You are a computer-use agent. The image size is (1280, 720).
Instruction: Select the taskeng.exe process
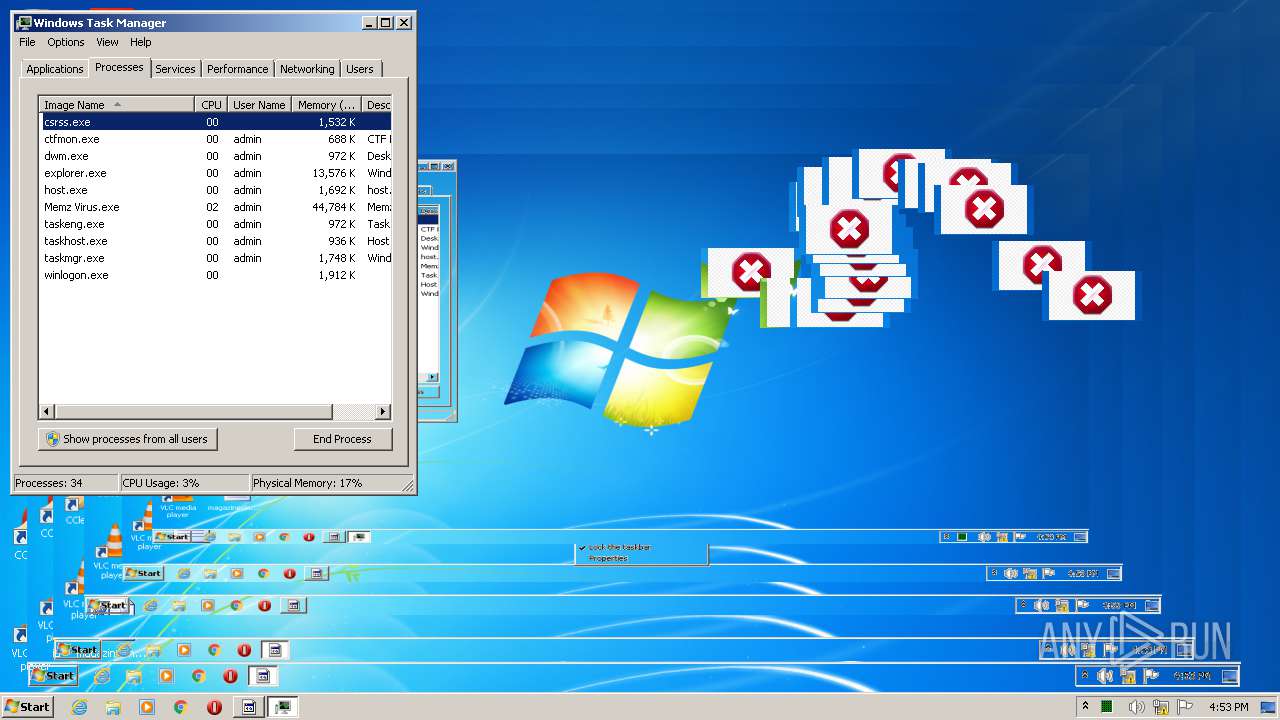tap(215, 224)
